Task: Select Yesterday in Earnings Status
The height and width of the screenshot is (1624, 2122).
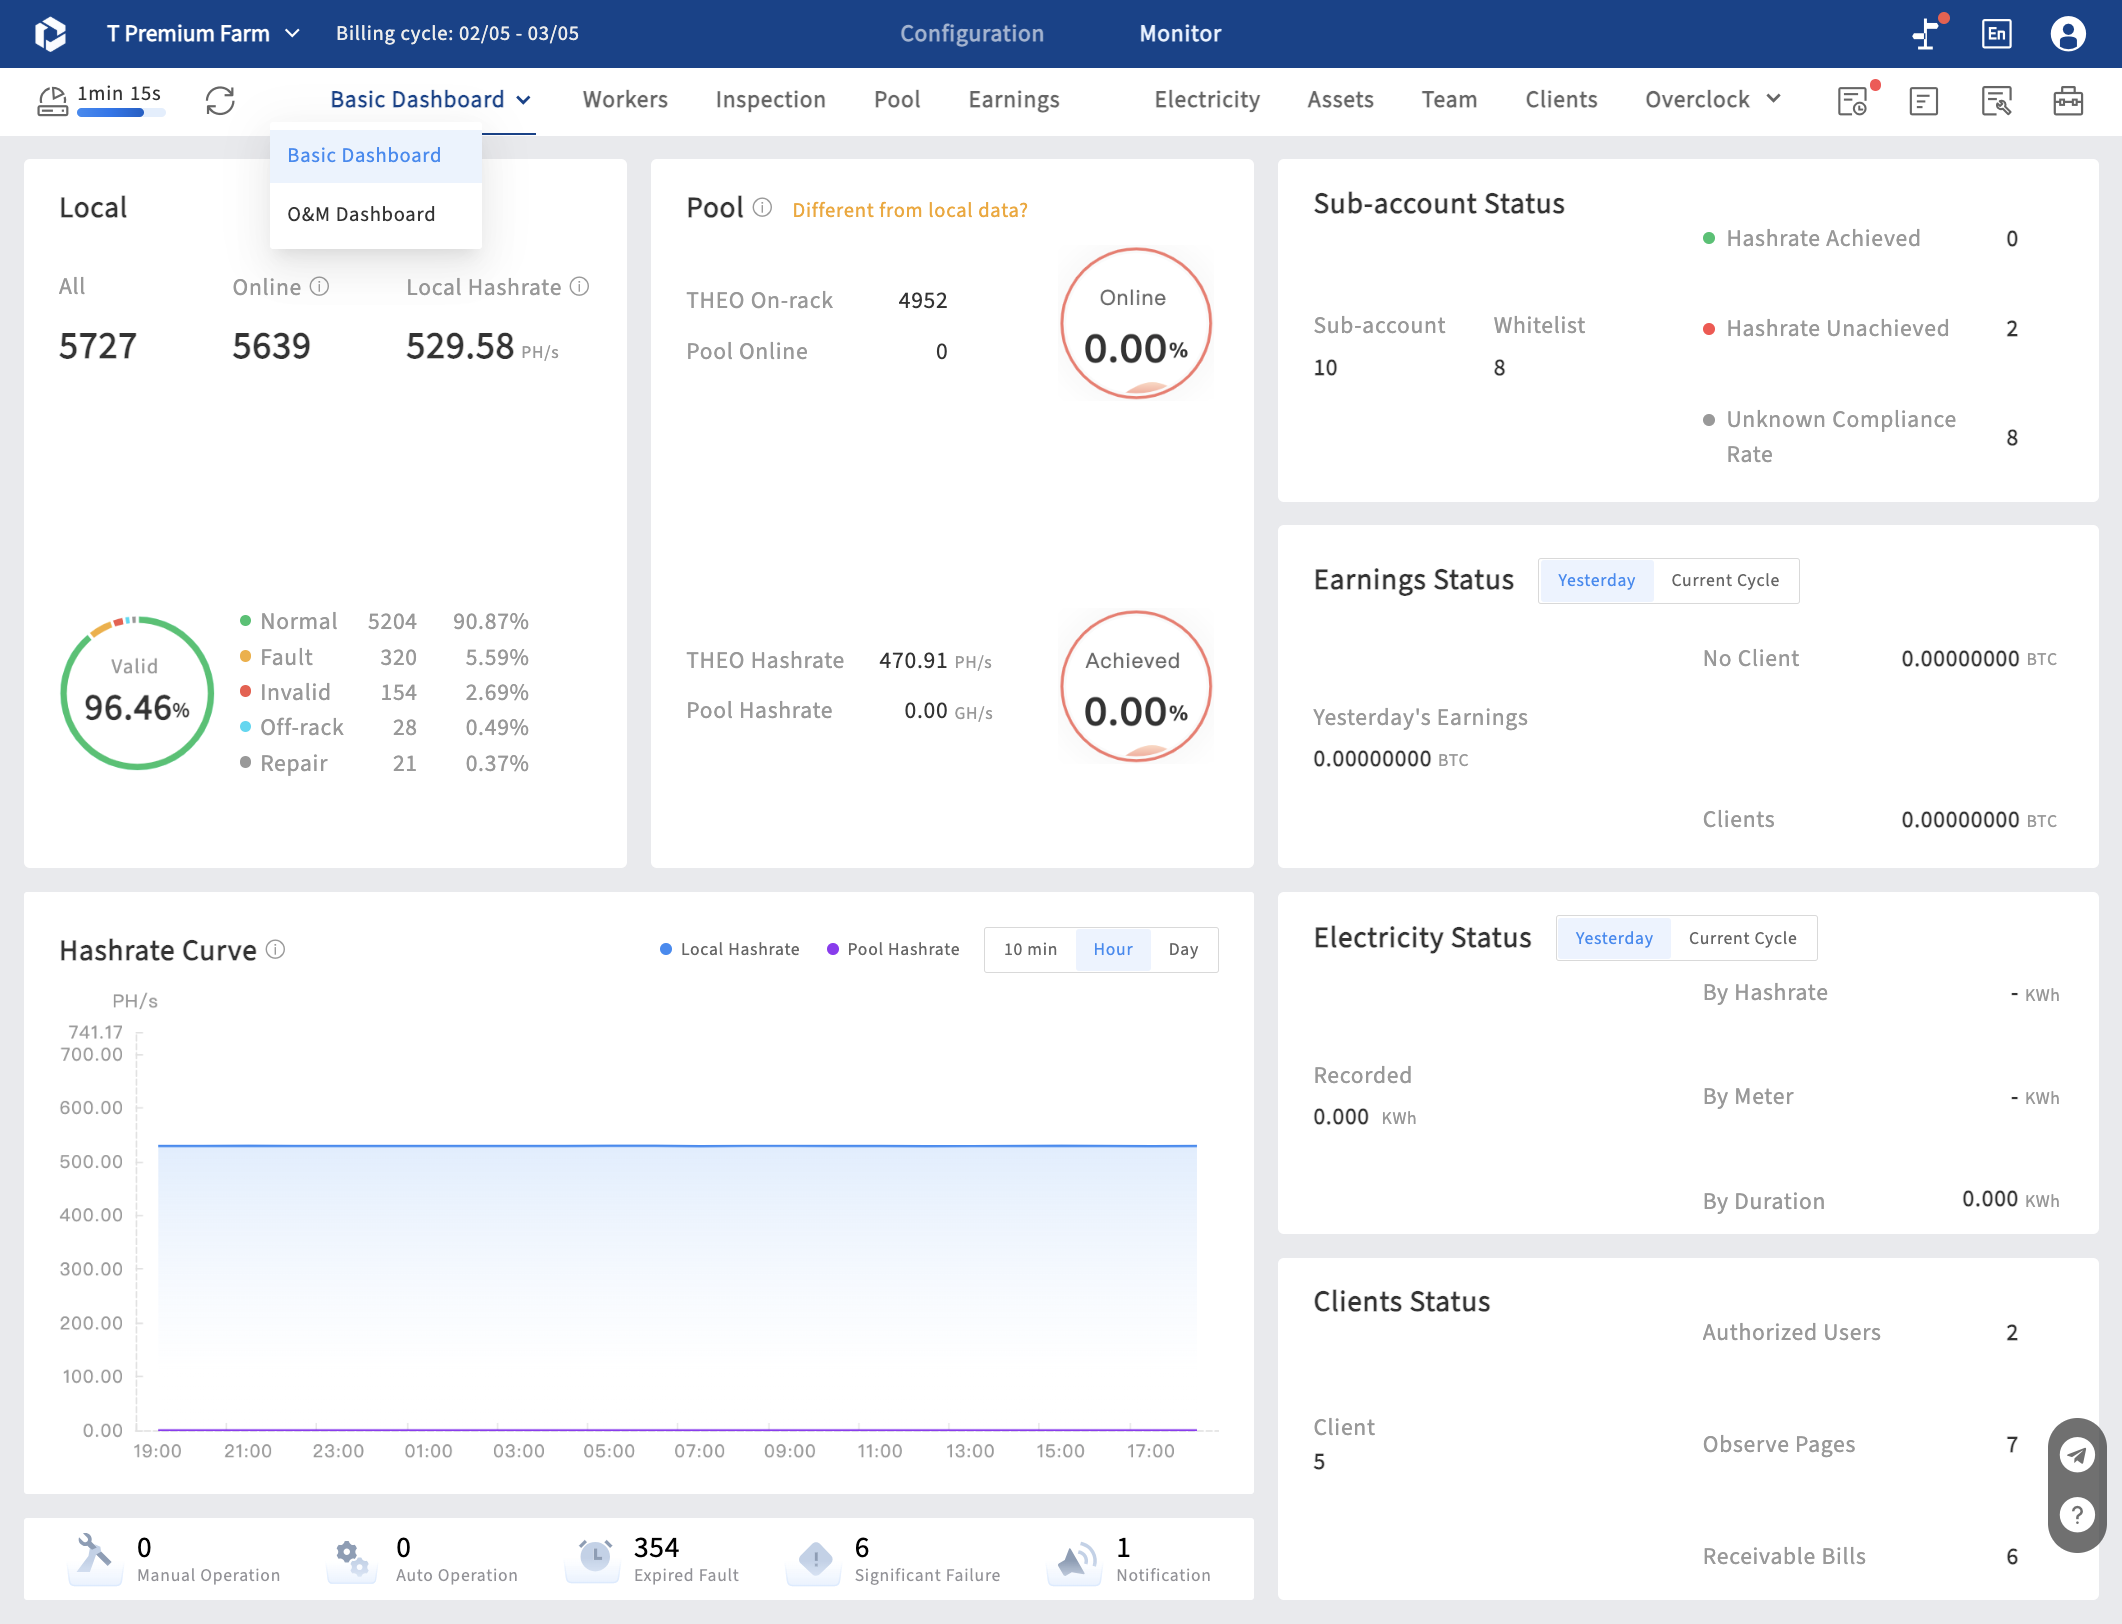Action: pos(1596,580)
